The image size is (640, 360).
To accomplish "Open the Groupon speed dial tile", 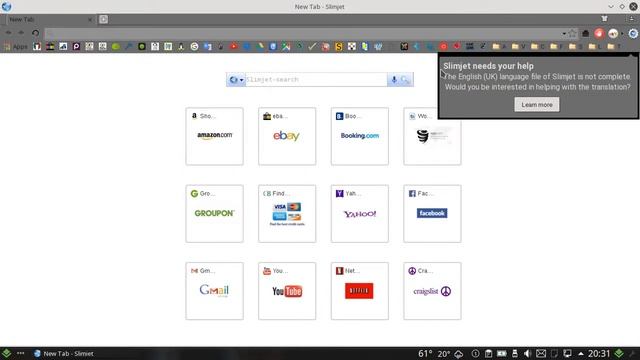I will tap(214, 213).
